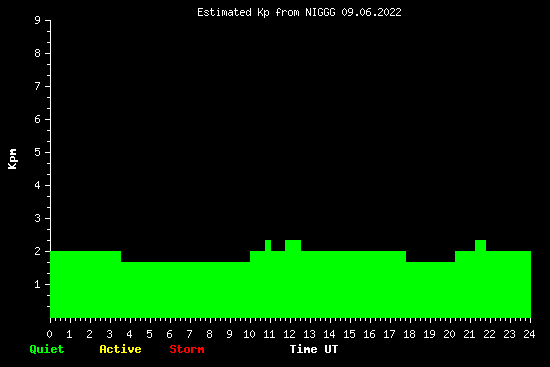Click the 12 hour label on time axis
The image size is (550, 367).
pyautogui.click(x=289, y=334)
